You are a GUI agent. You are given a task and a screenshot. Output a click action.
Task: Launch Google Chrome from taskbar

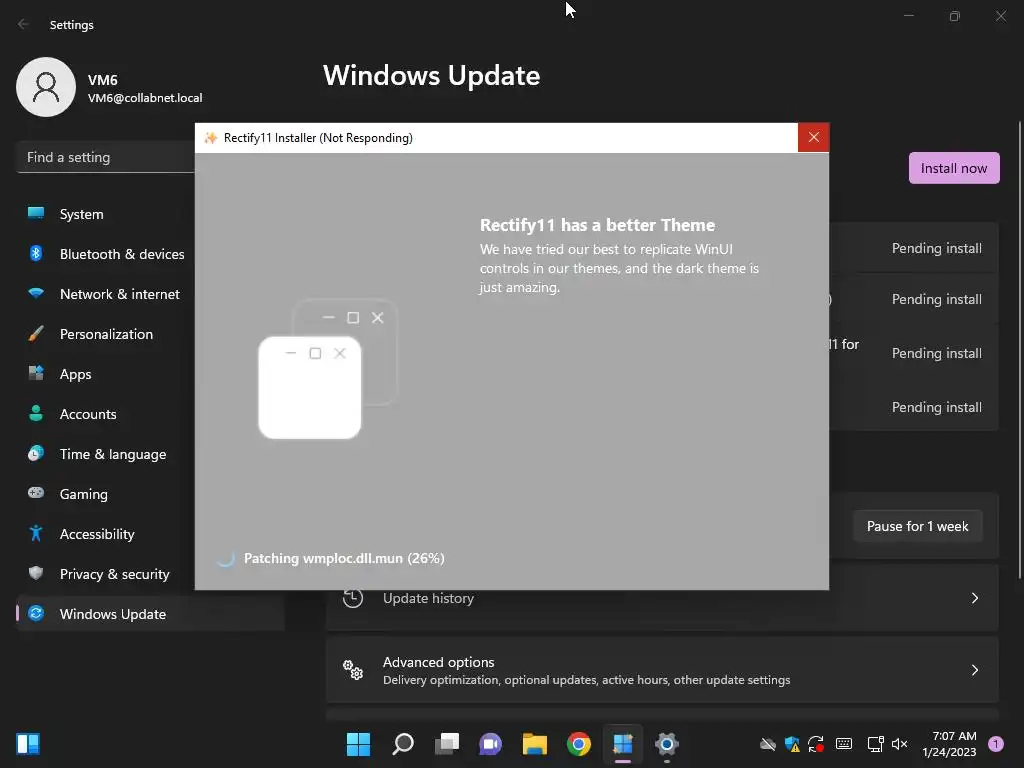click(579, 744)
